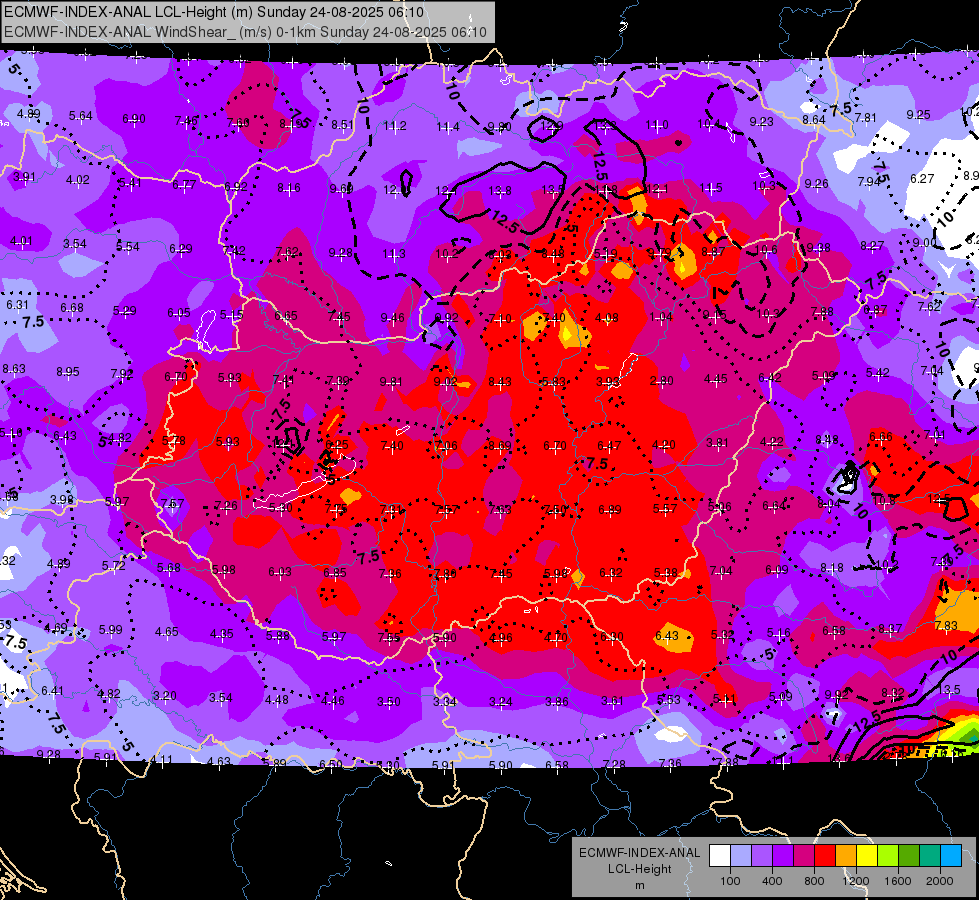
Task: Click the 3.98 wind shear value
Action: coord(62,500)
